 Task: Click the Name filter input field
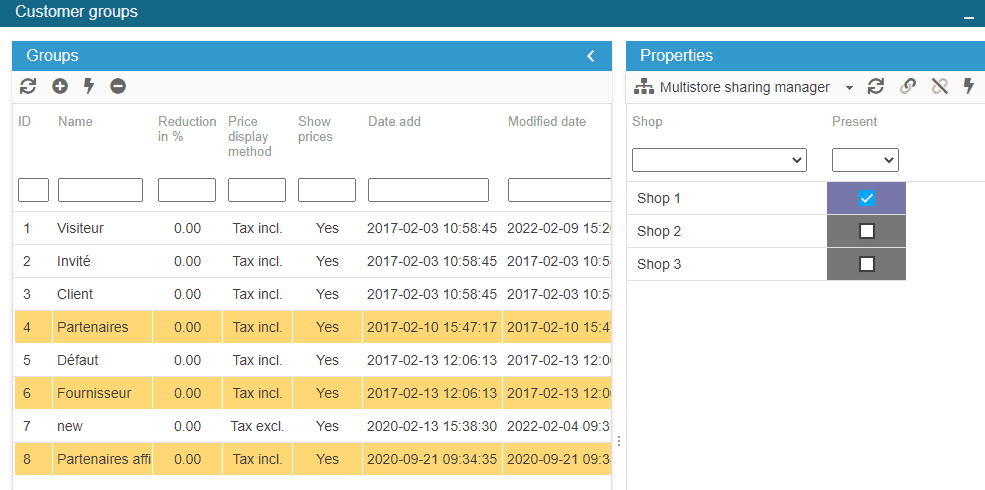coord(100,190)
